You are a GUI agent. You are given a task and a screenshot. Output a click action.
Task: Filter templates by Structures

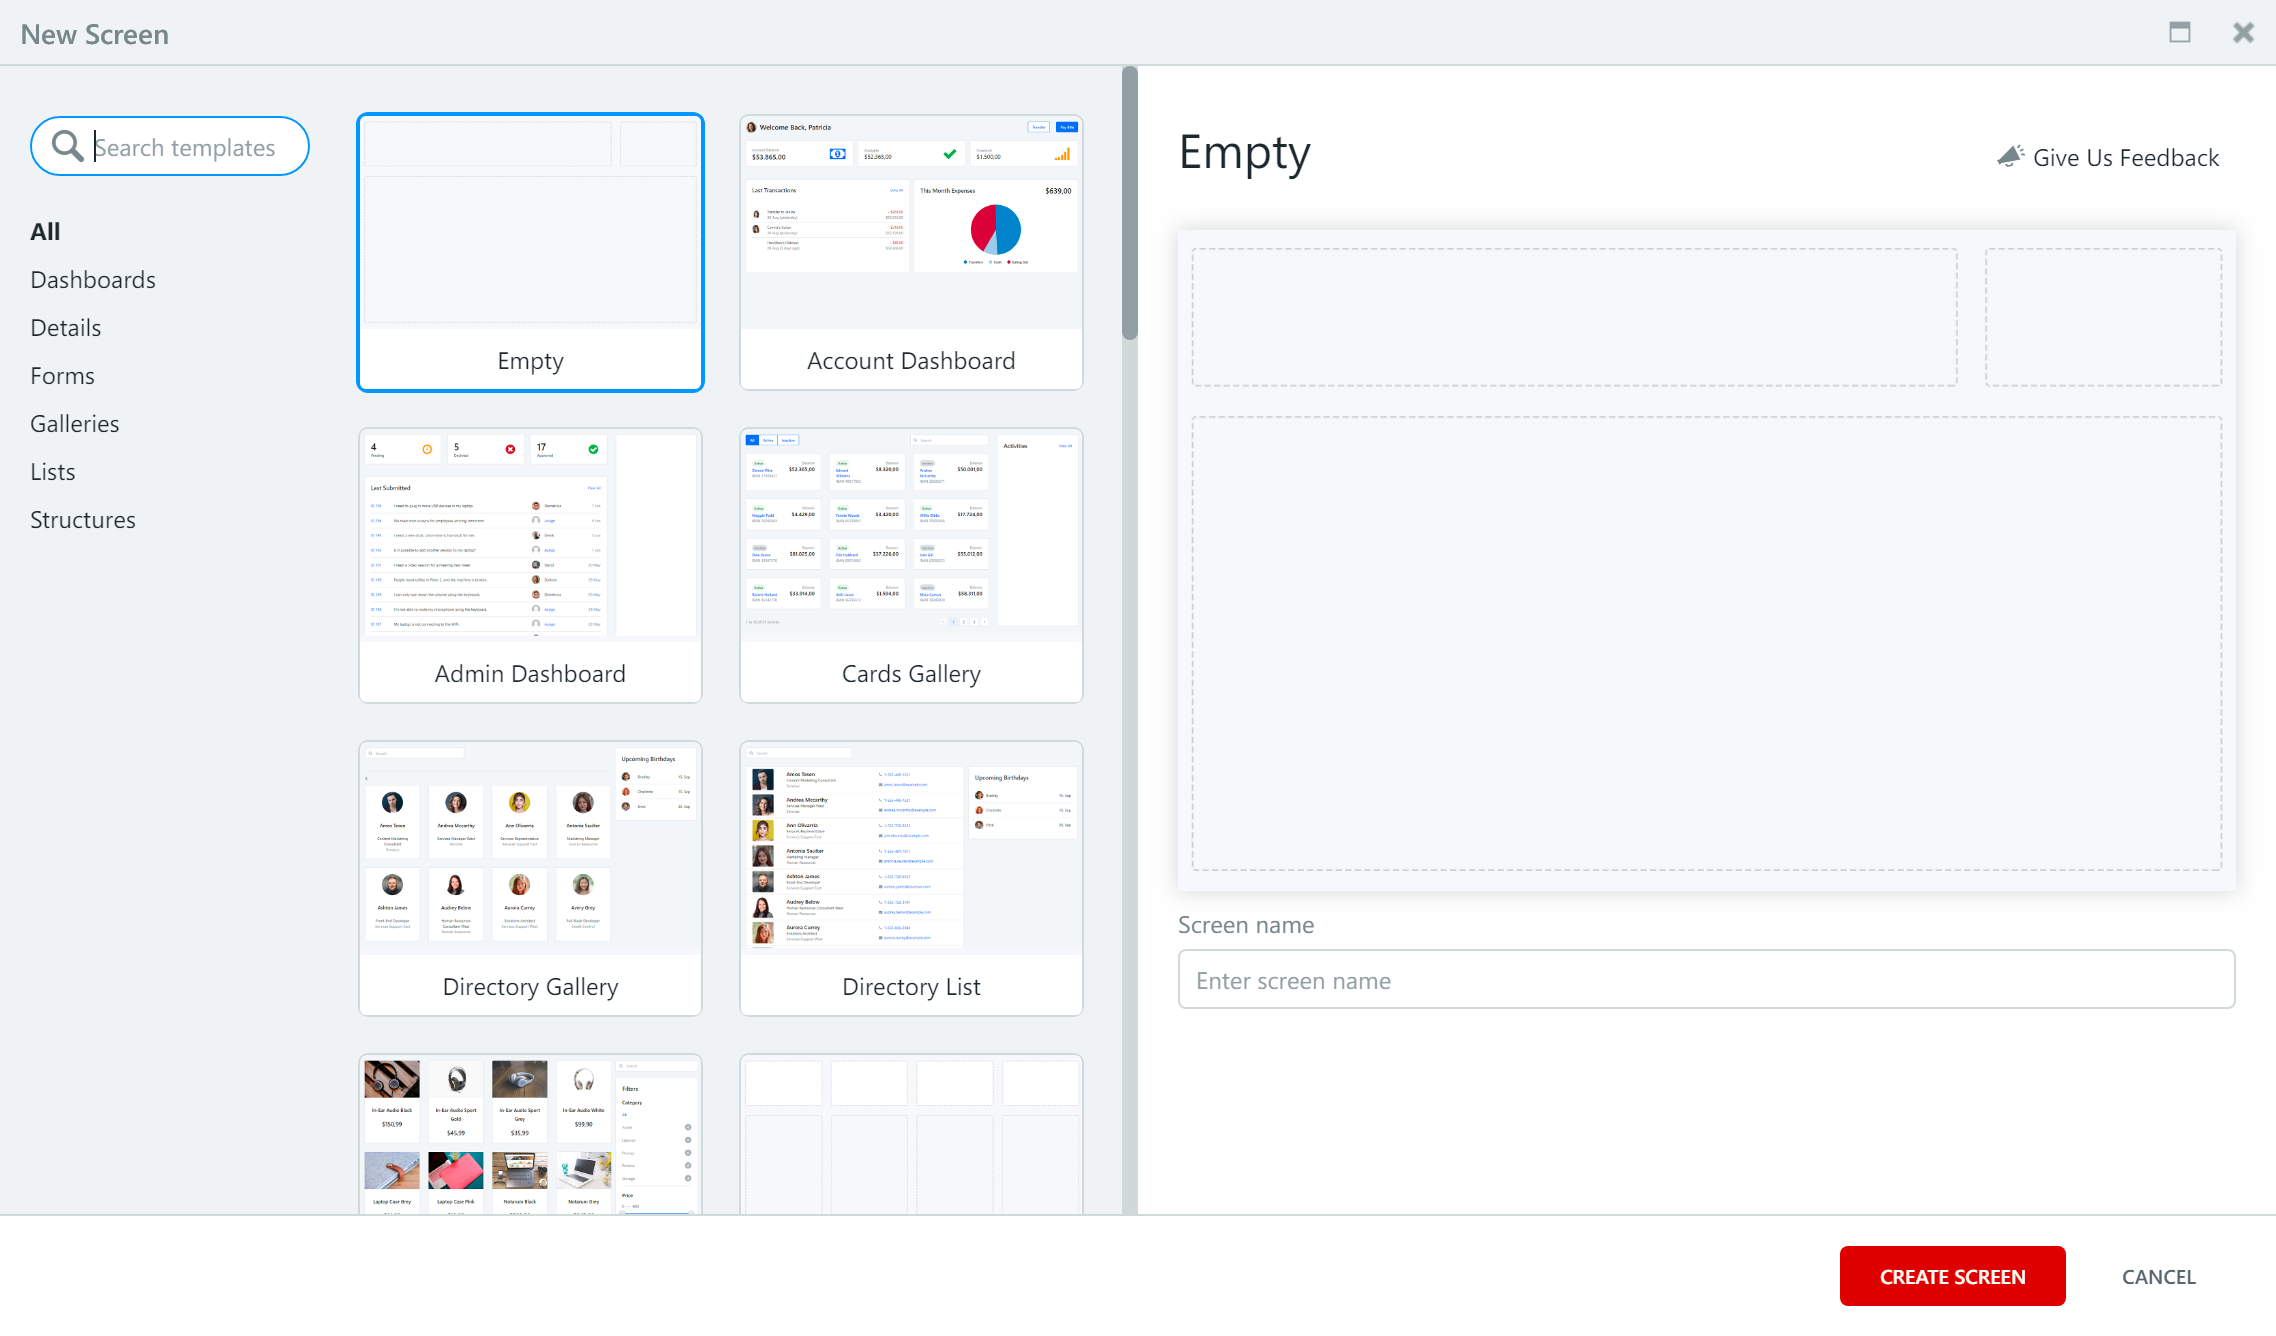pos(82,519)
